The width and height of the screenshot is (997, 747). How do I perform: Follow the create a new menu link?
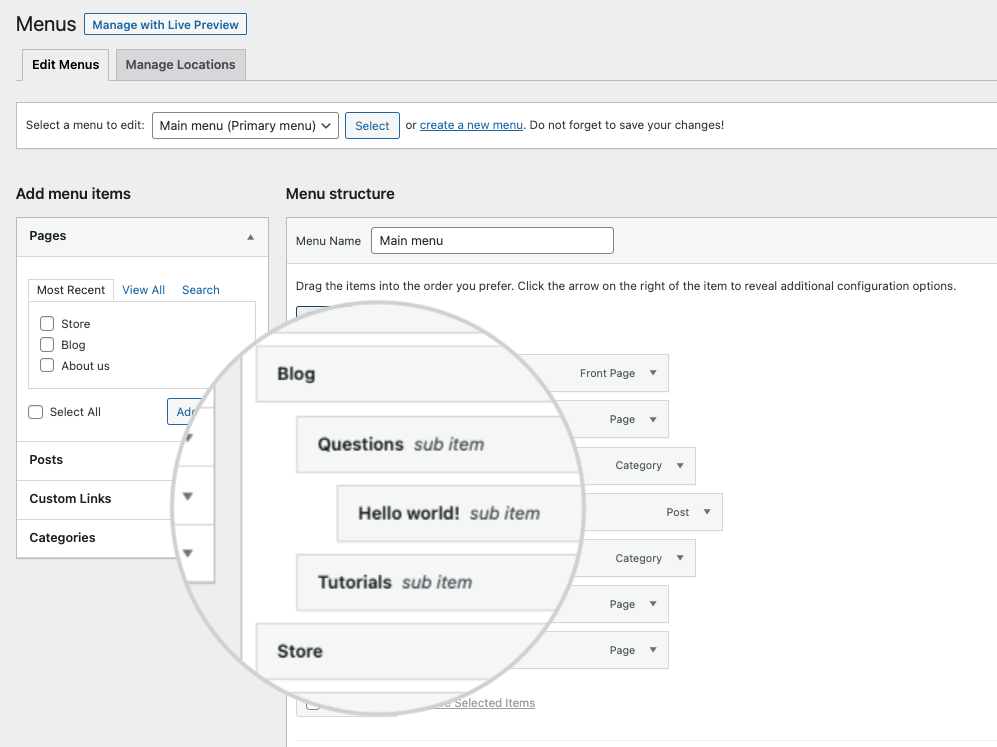471,125
